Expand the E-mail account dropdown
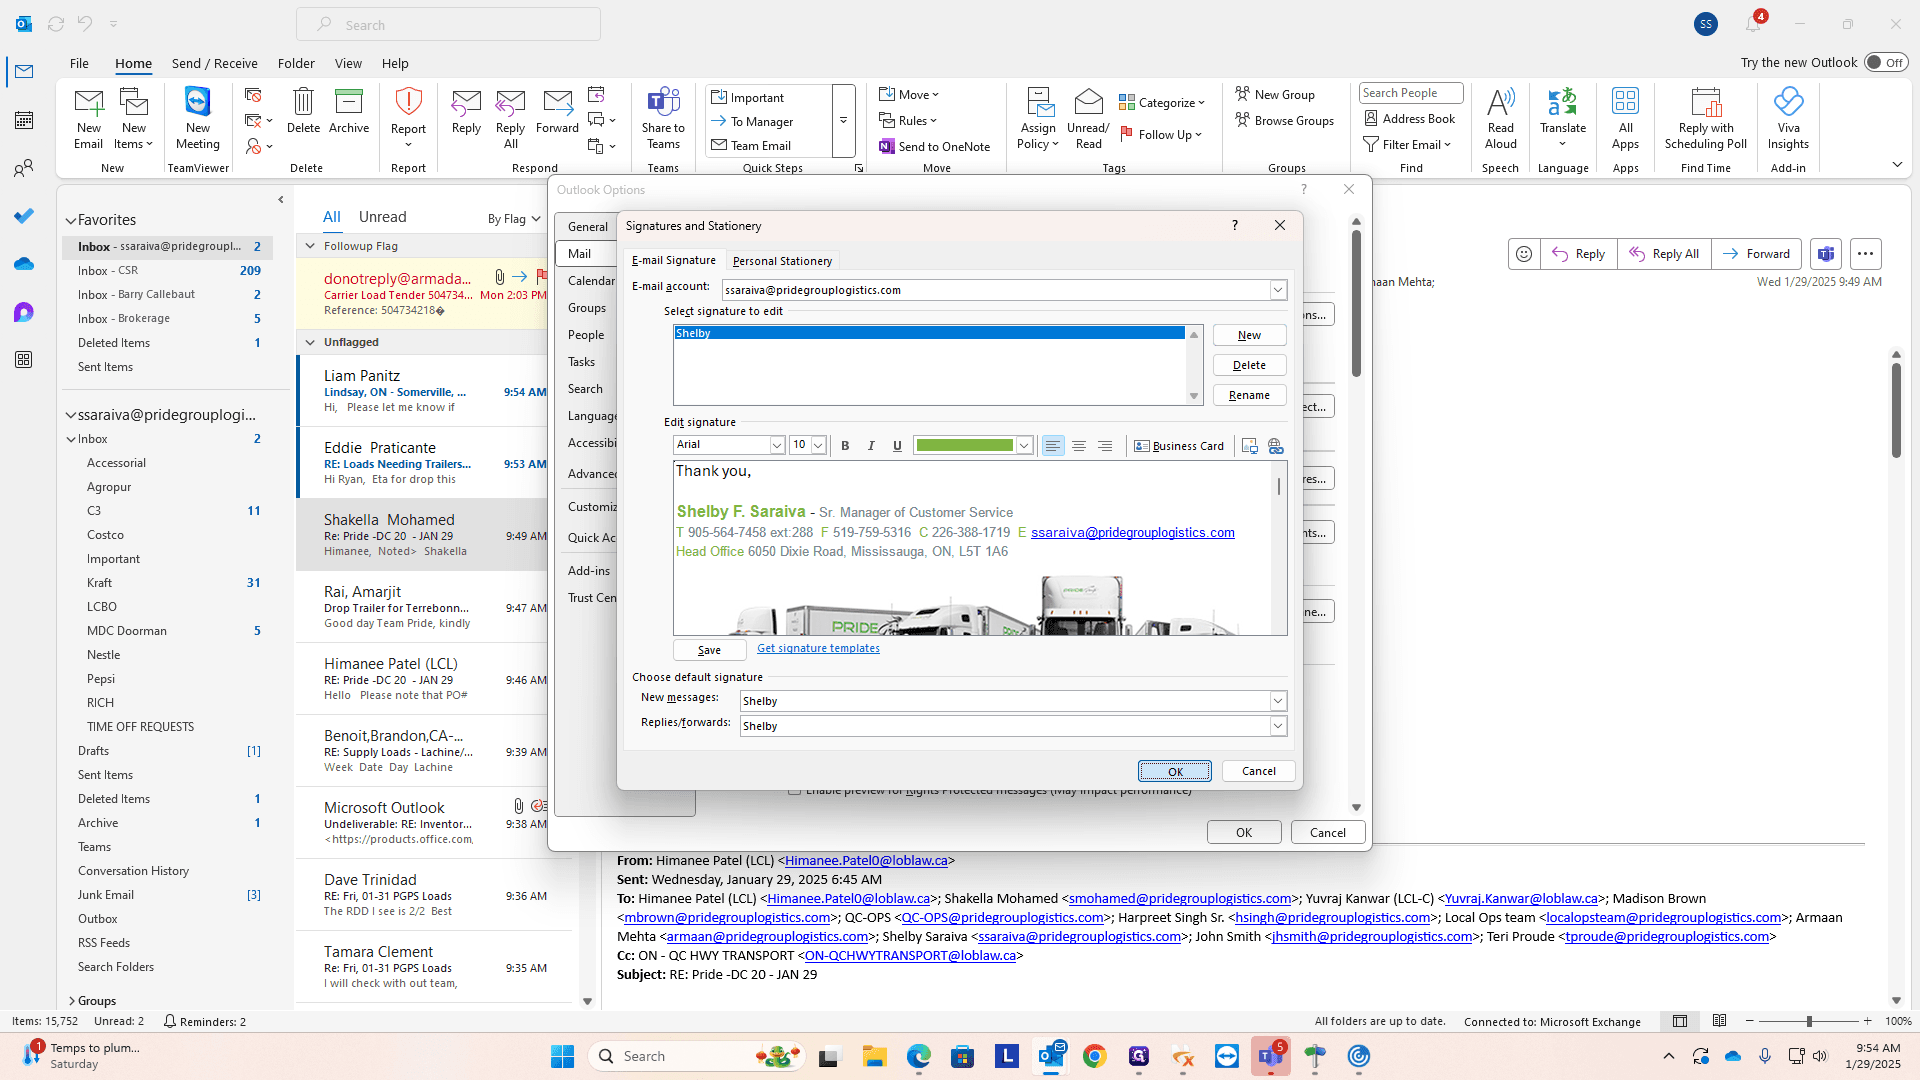Viewport: 1920px width, 1080px height. [1278, 290]
